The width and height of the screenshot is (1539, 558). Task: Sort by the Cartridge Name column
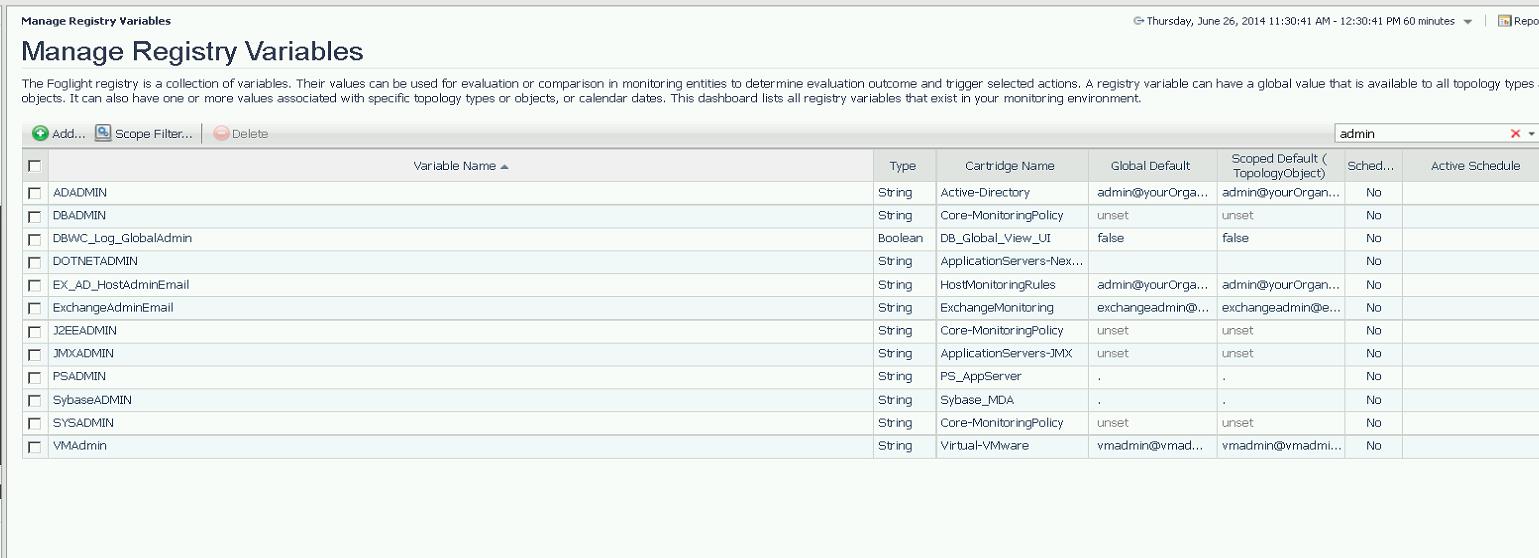tap(1009, 166)
